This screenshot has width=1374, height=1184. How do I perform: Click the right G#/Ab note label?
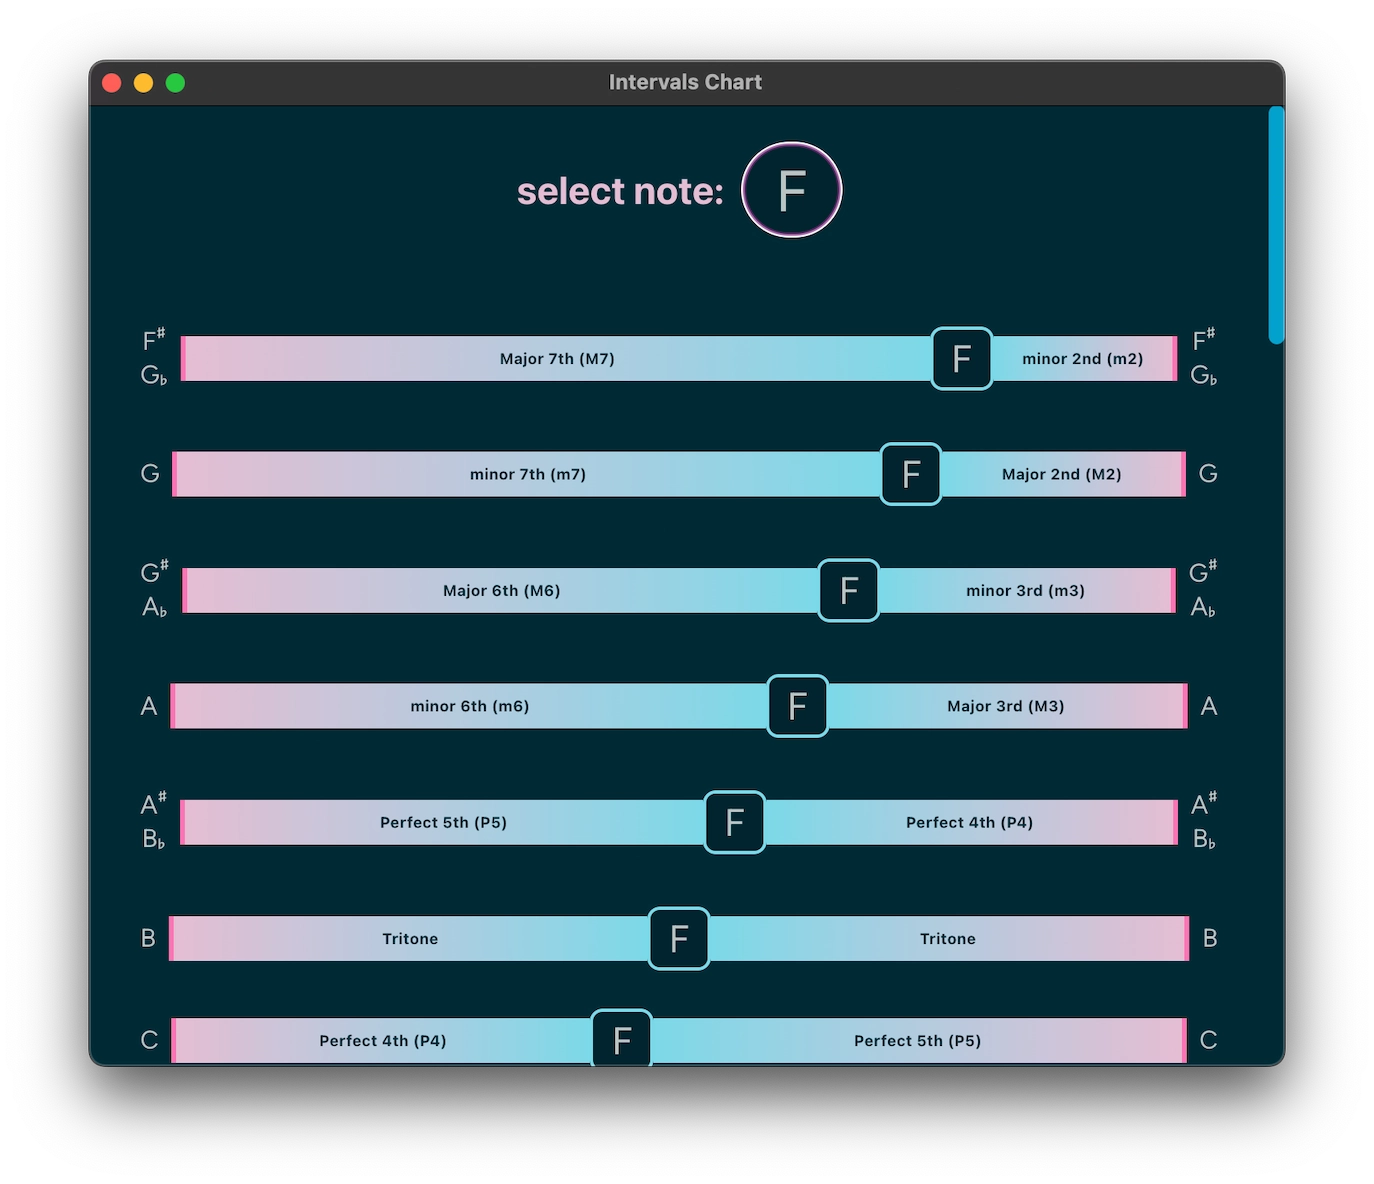click(x=1203, y=589)
